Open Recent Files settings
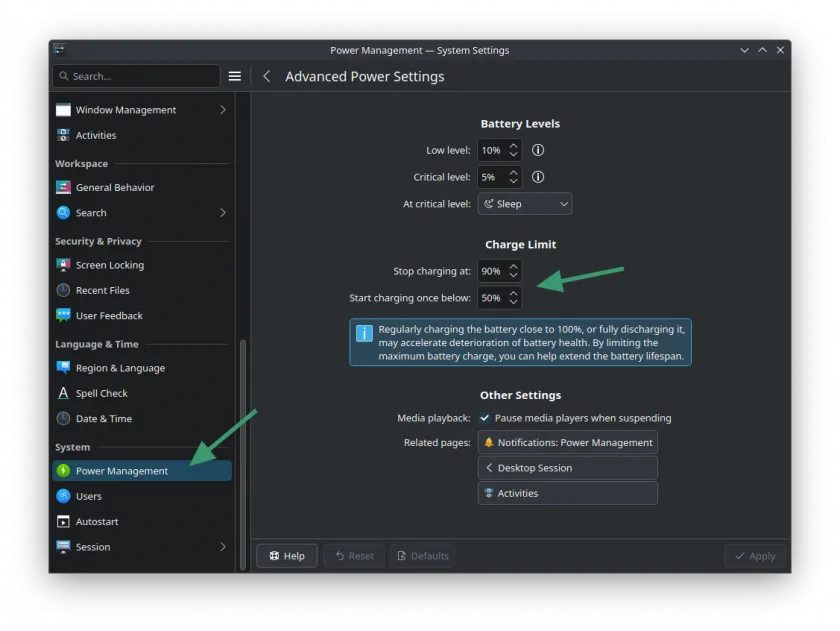840x631 pixels. [142, 290]
